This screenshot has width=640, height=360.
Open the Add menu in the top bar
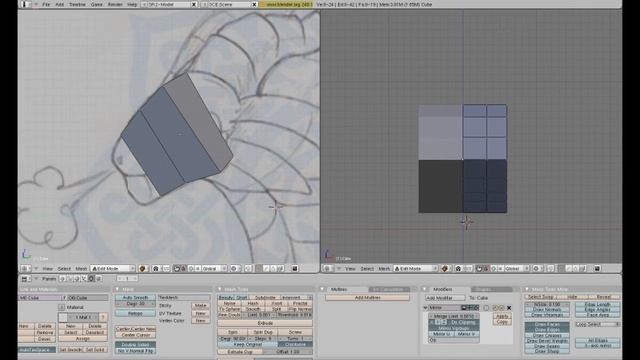point(60,4)
